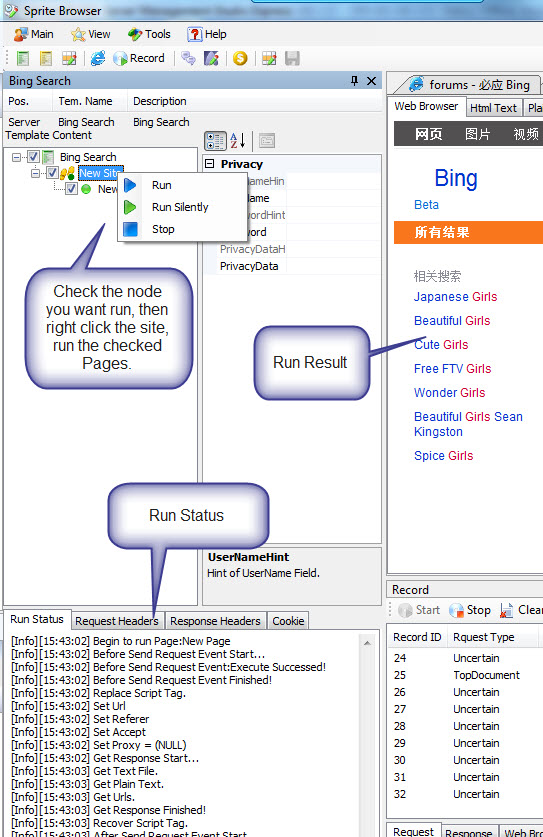Click the Sprite Browser title bar icon
This screenshot has width=543, height=837.
click(x=11, y=10)
